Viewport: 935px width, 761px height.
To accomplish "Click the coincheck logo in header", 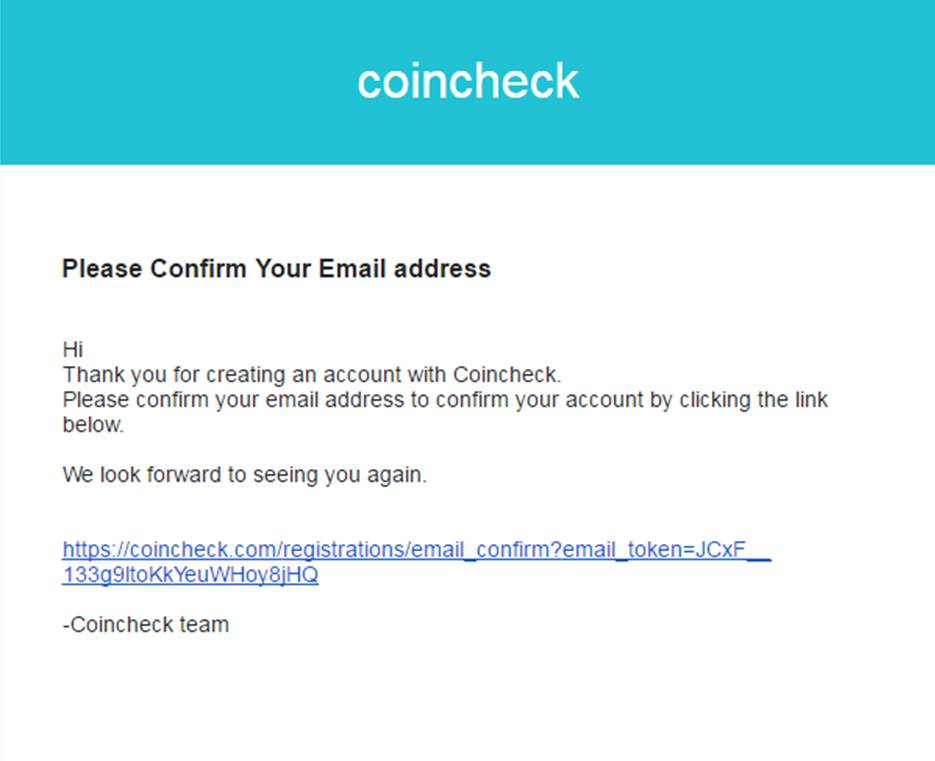I will pyautogui.click(x=468, y=81).
